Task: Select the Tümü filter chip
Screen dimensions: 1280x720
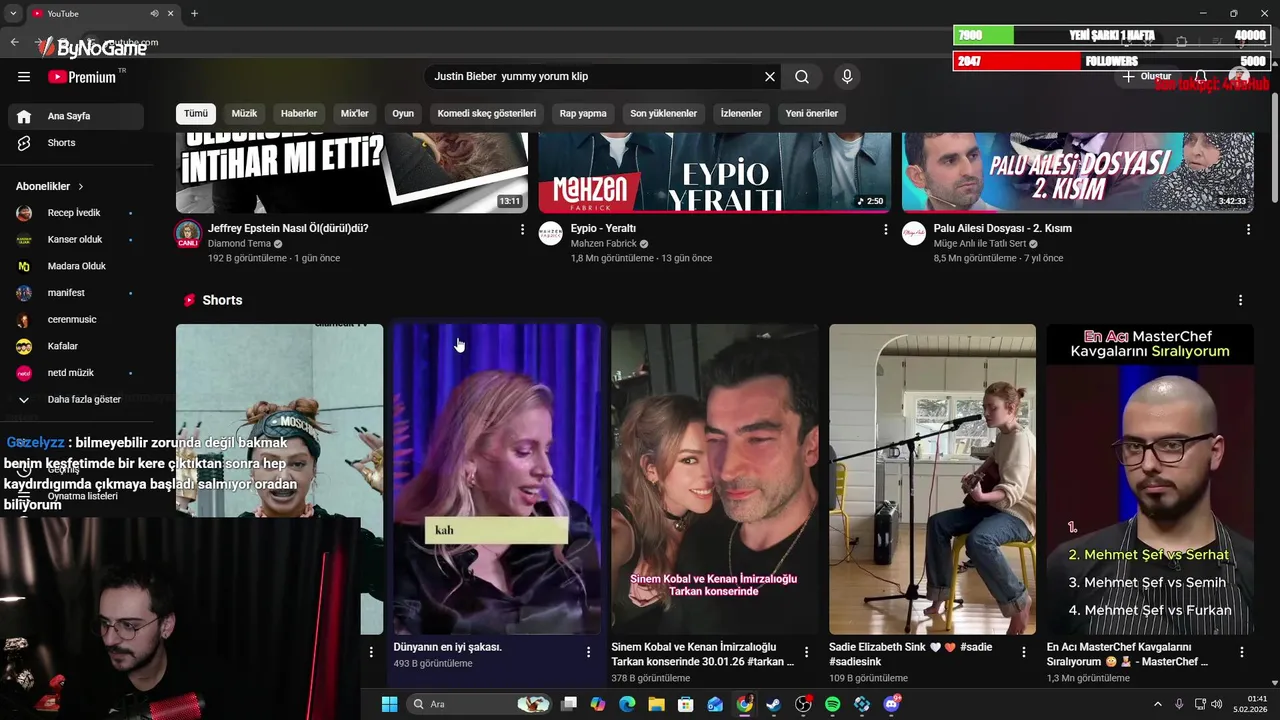Action: click(196, 113)
